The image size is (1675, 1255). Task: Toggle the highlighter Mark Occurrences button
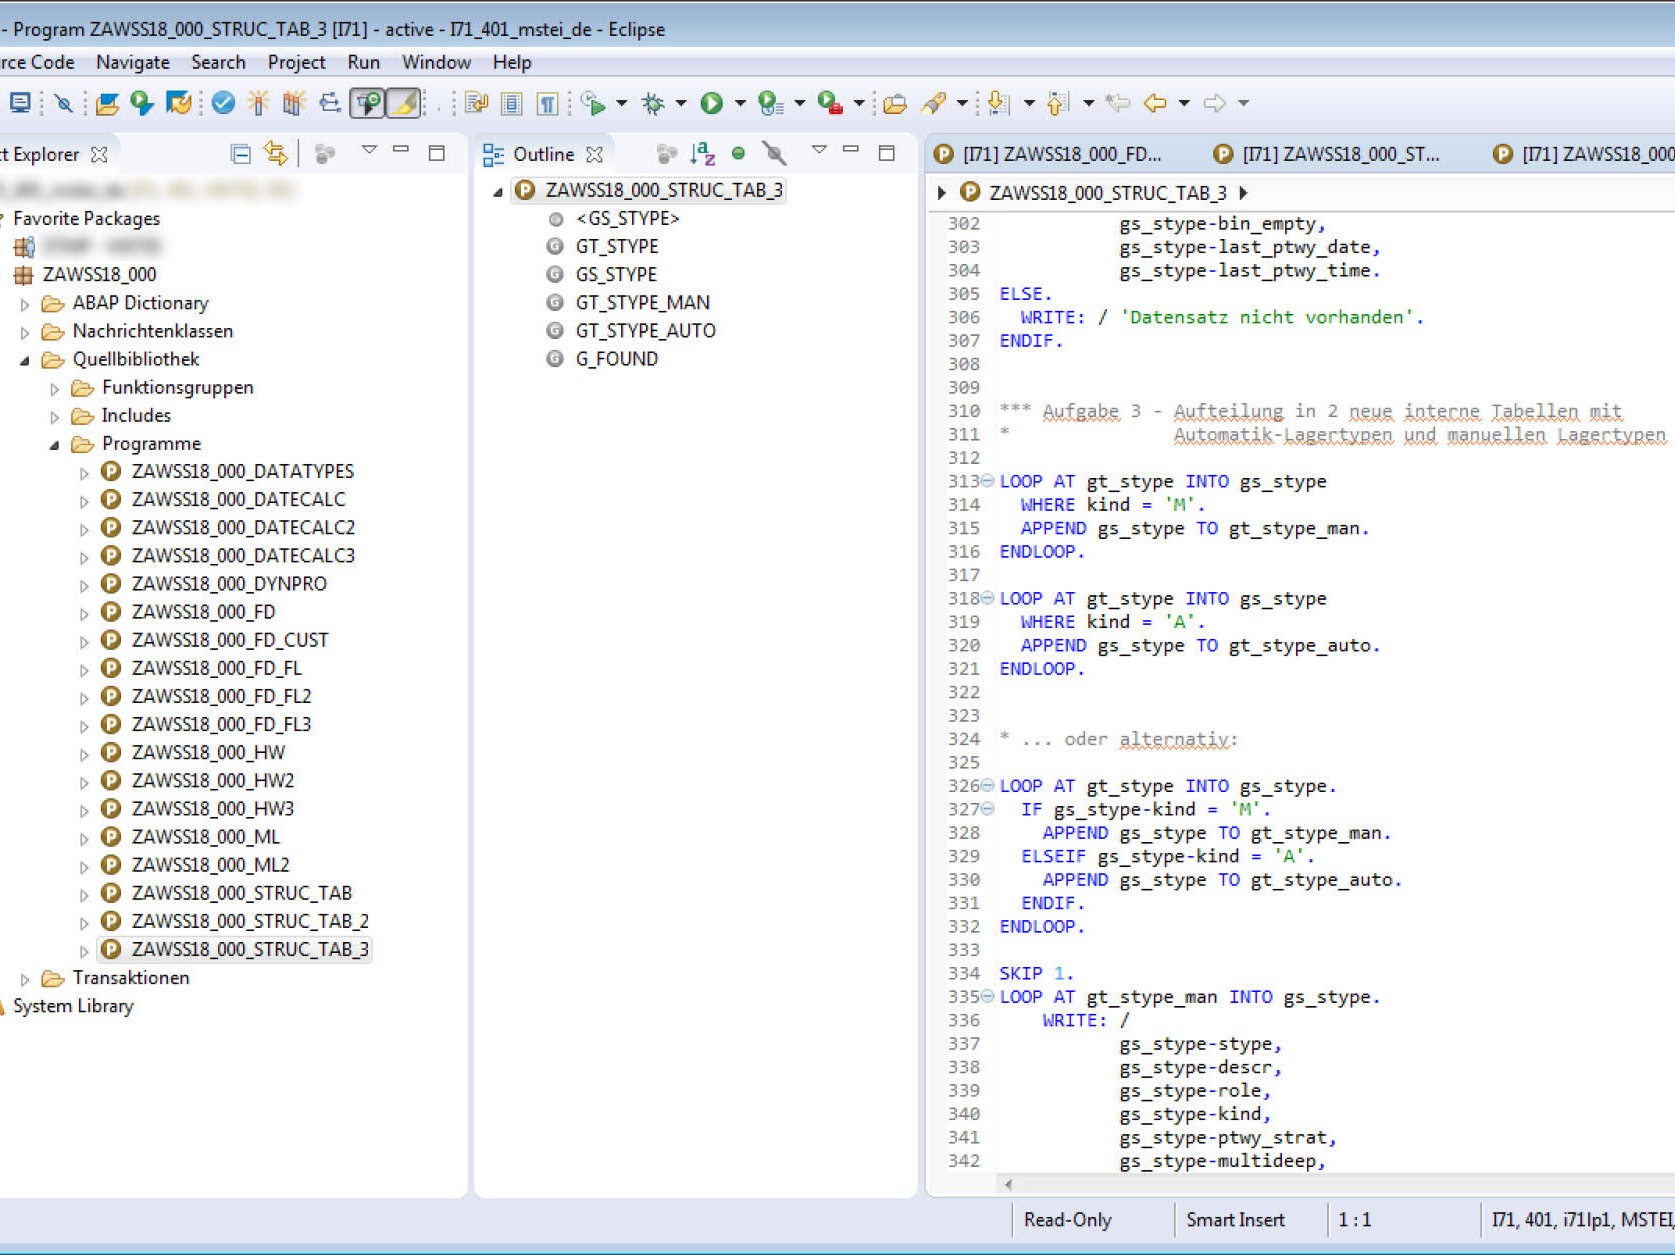[404, 103]
